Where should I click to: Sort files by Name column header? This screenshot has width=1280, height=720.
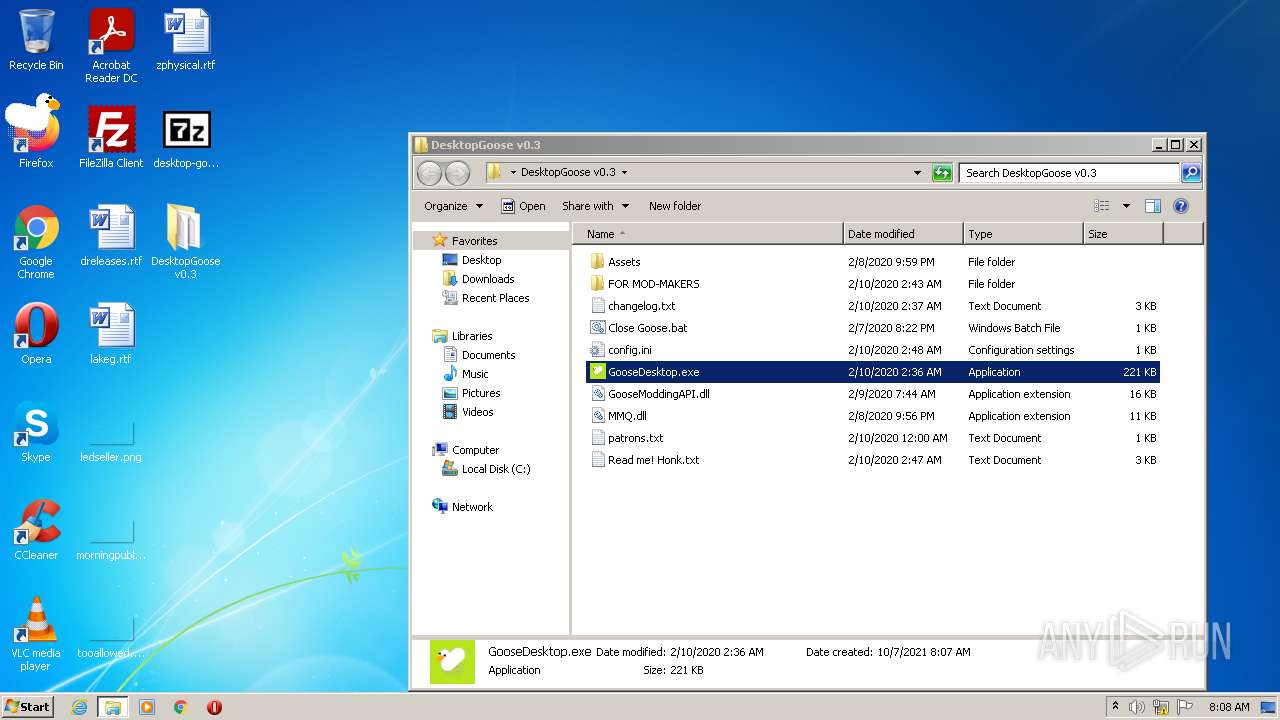(x=707, y=234)
